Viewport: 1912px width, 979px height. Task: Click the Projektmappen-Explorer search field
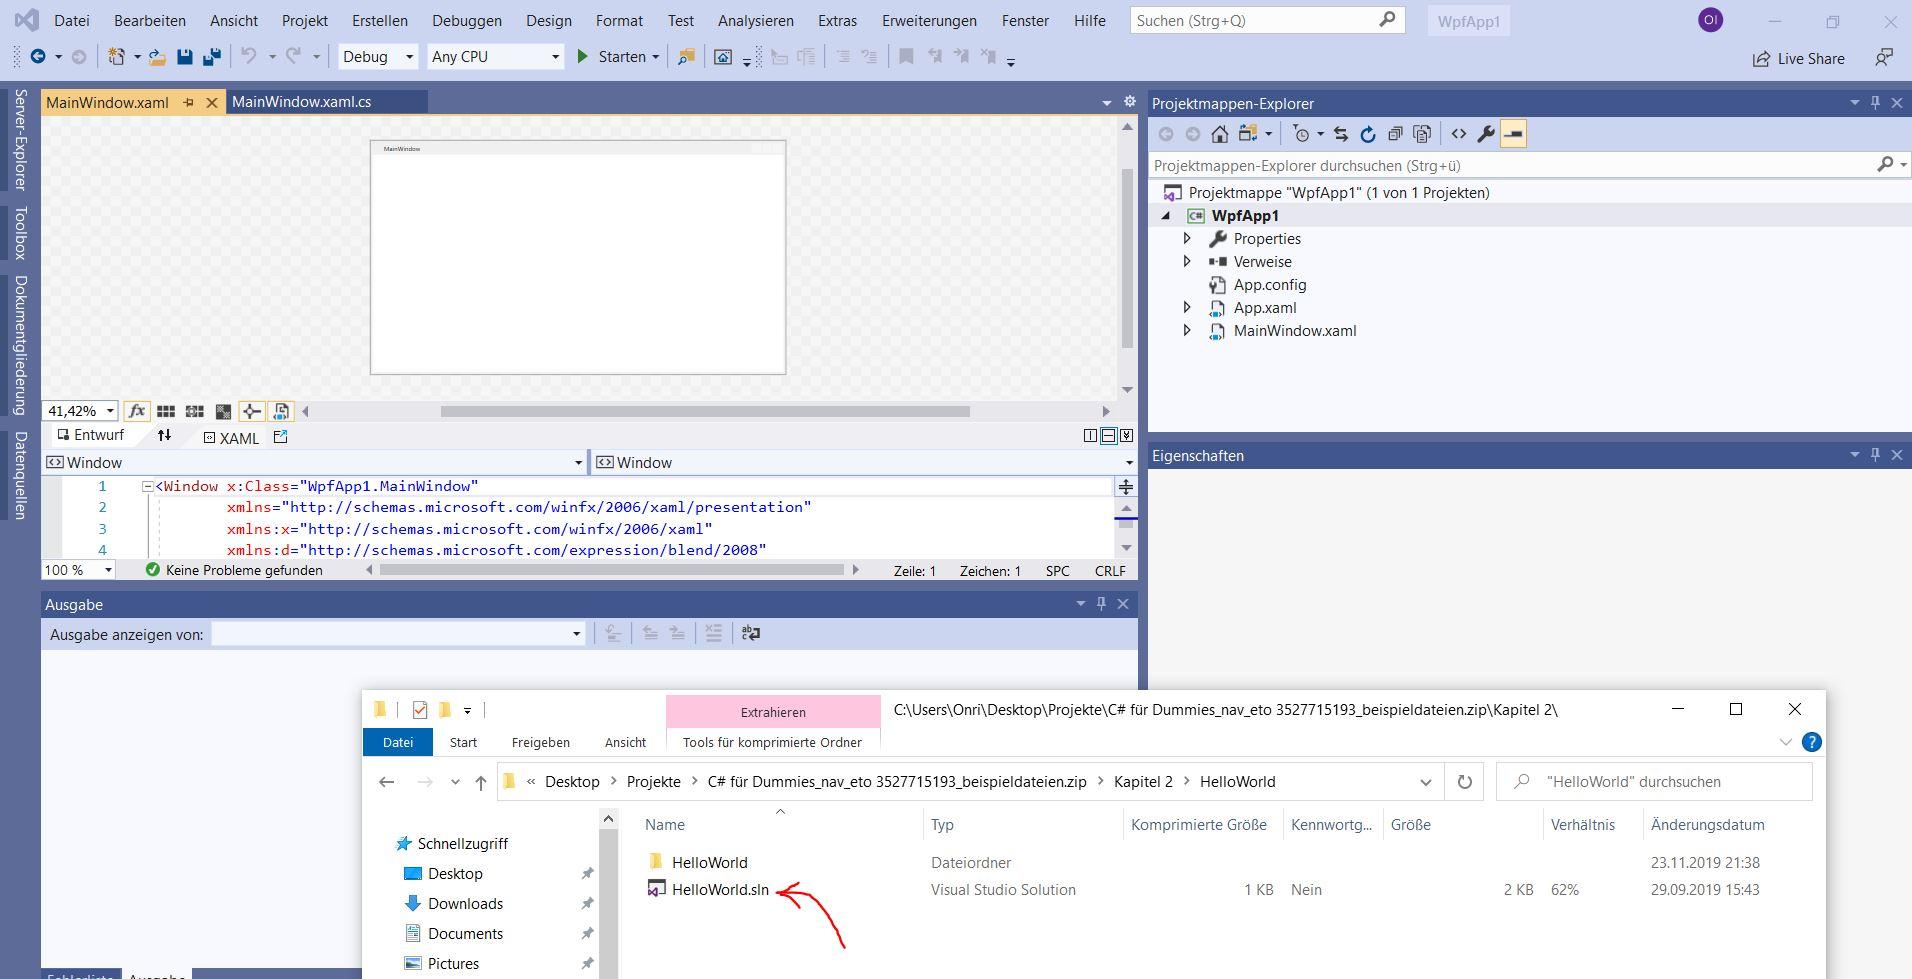pos(1529,165)
